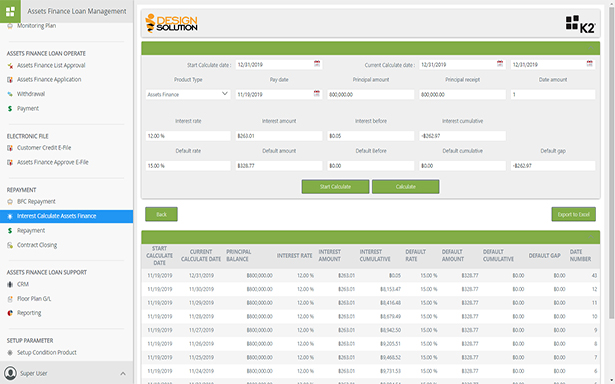The width and height of the screenshot is (615, 384).
Task: Click the Reporting pie chart icon
Action: [x=10, y=313]
